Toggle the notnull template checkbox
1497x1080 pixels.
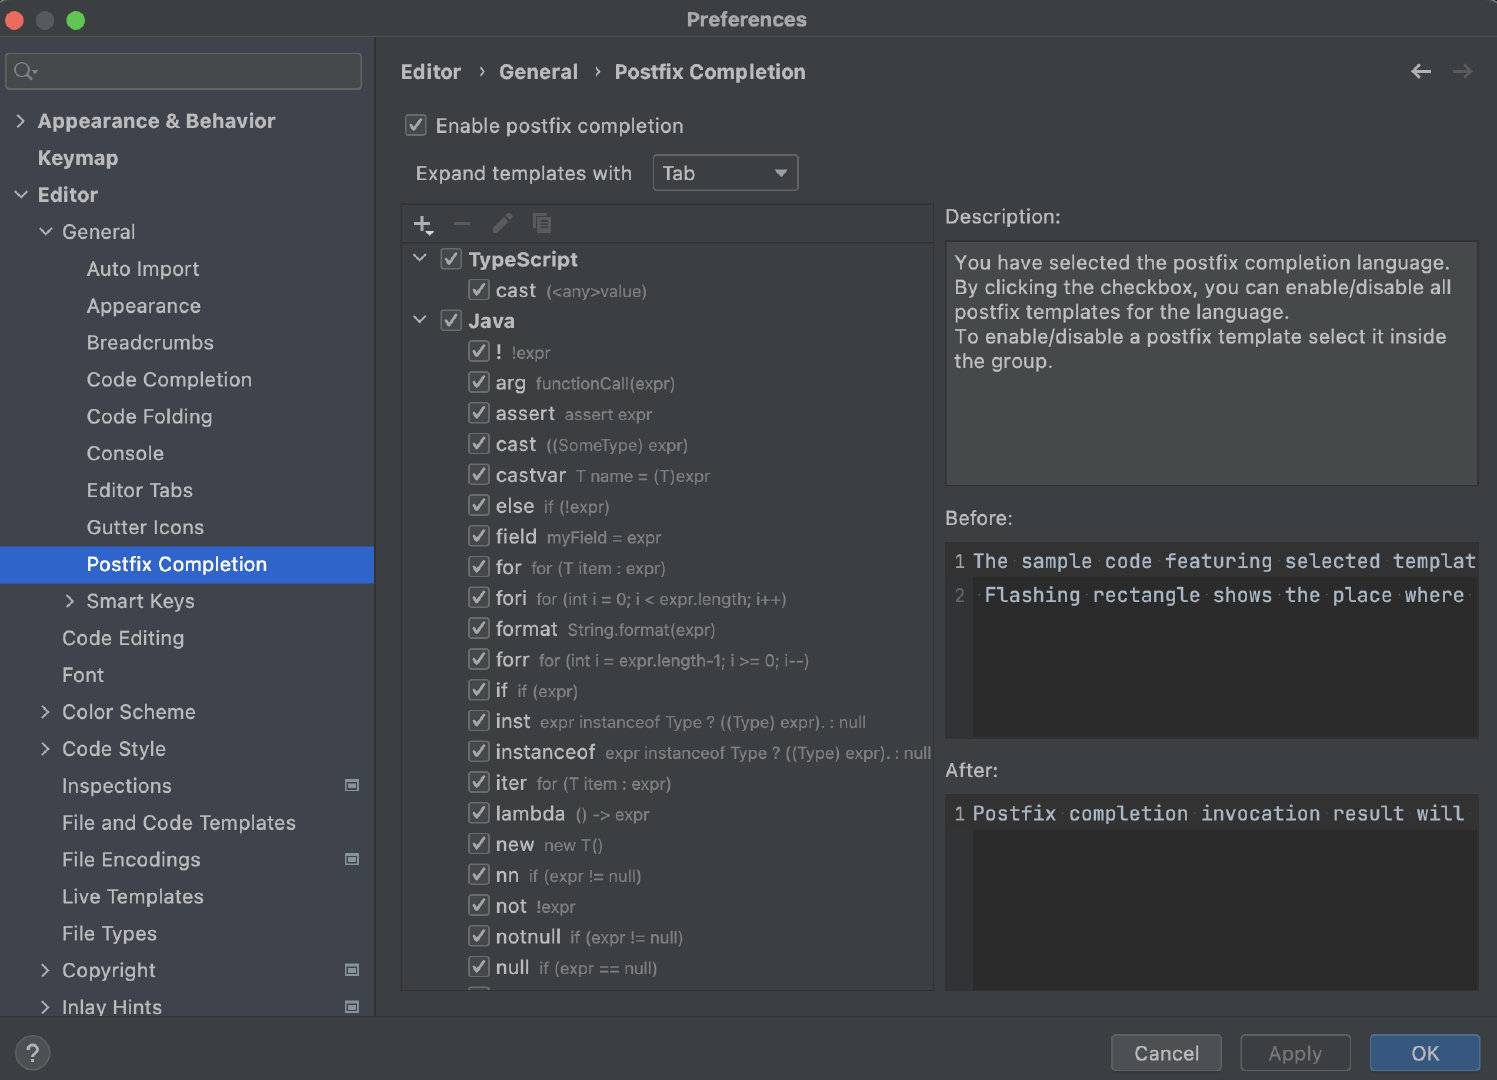coord(479,936)
